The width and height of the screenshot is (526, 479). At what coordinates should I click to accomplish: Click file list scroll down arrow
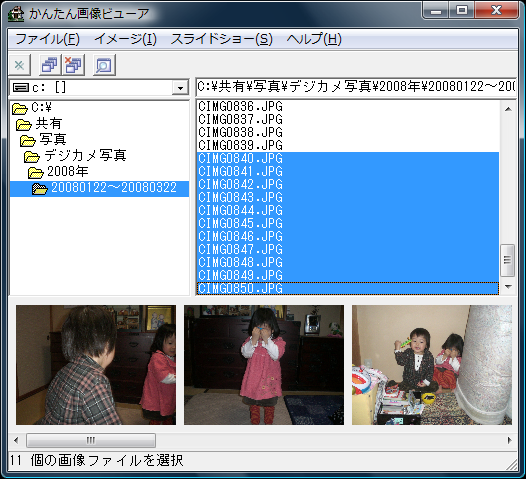pos(508,287)
